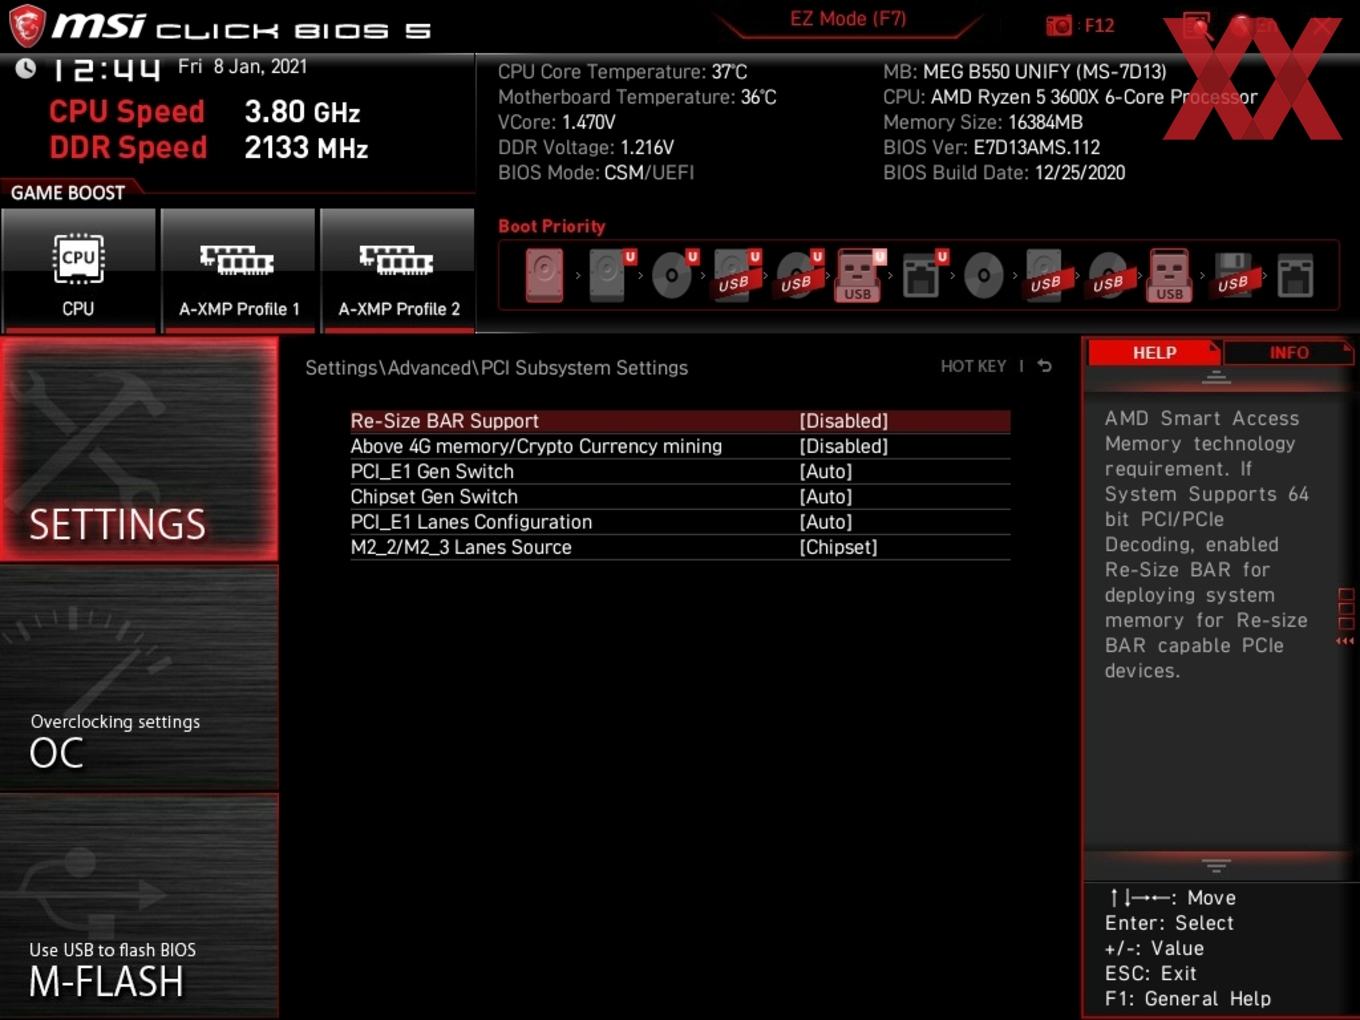The image size is (1360, 1020).
Task: Toggle the CPU Game Boost button
Action: point(78,269)
